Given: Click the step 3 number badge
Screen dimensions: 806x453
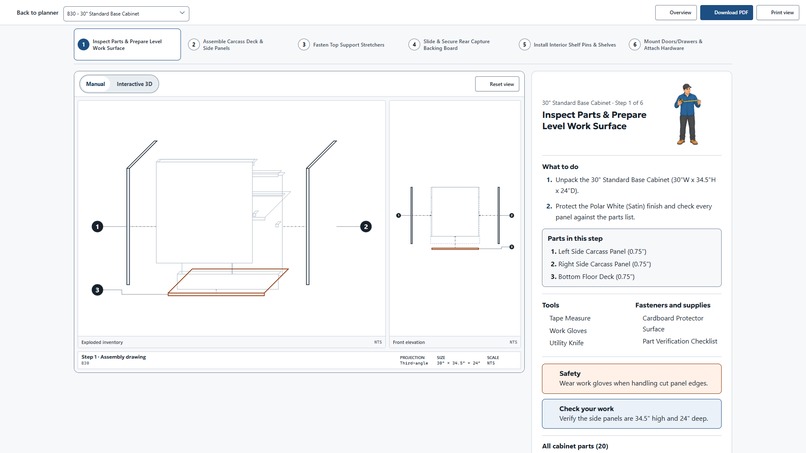Looking at the screenshot, I should [303, 45].
